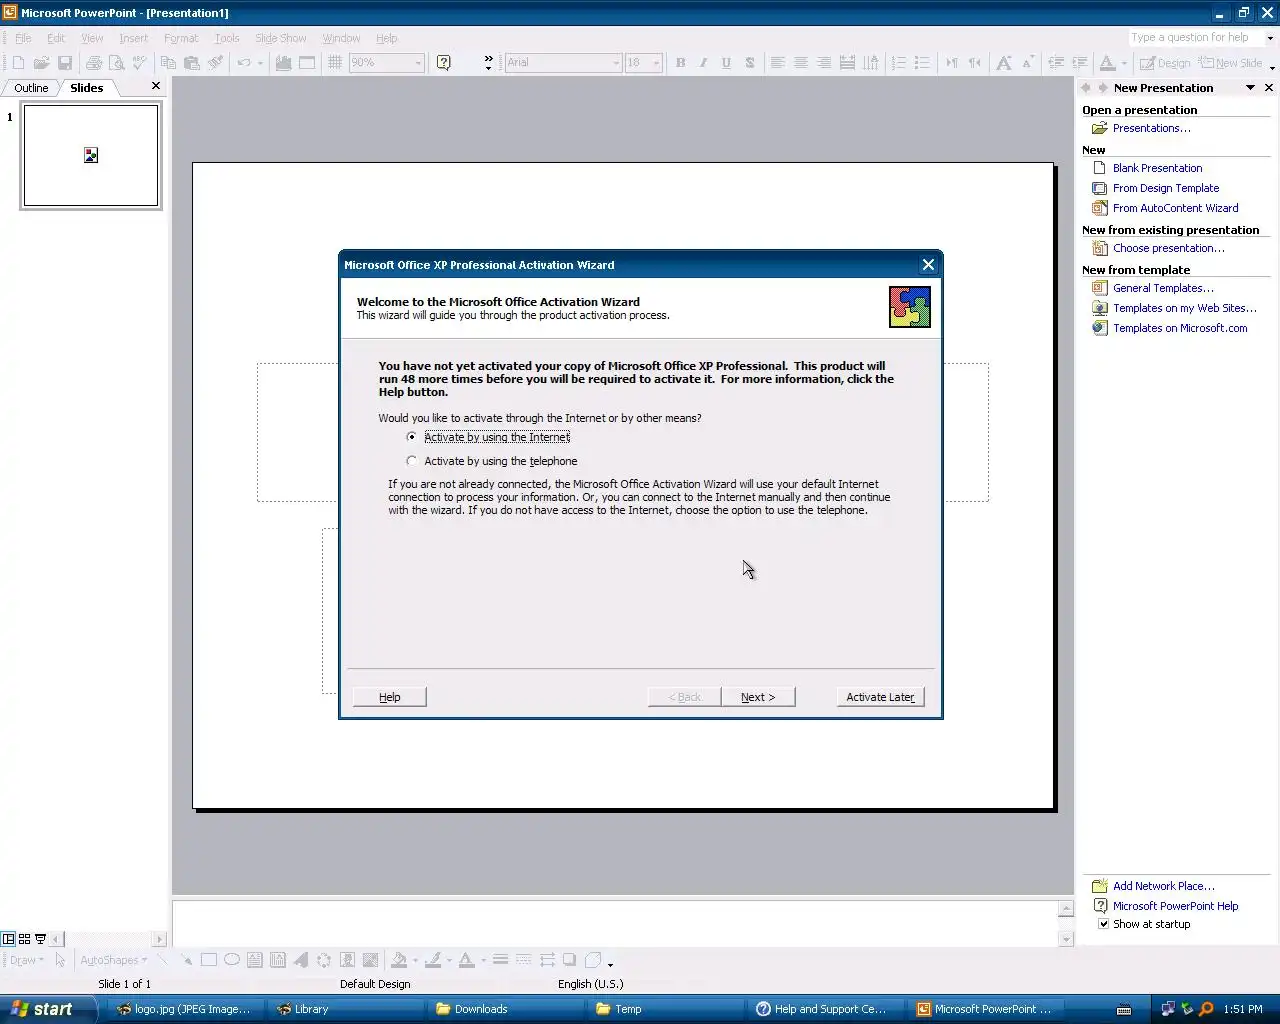The height and width of the screenshot is (1024, 1280).
Task: Switch to Slide Sorter view icon
Action: pyautogui.click(x=24, y=939)
